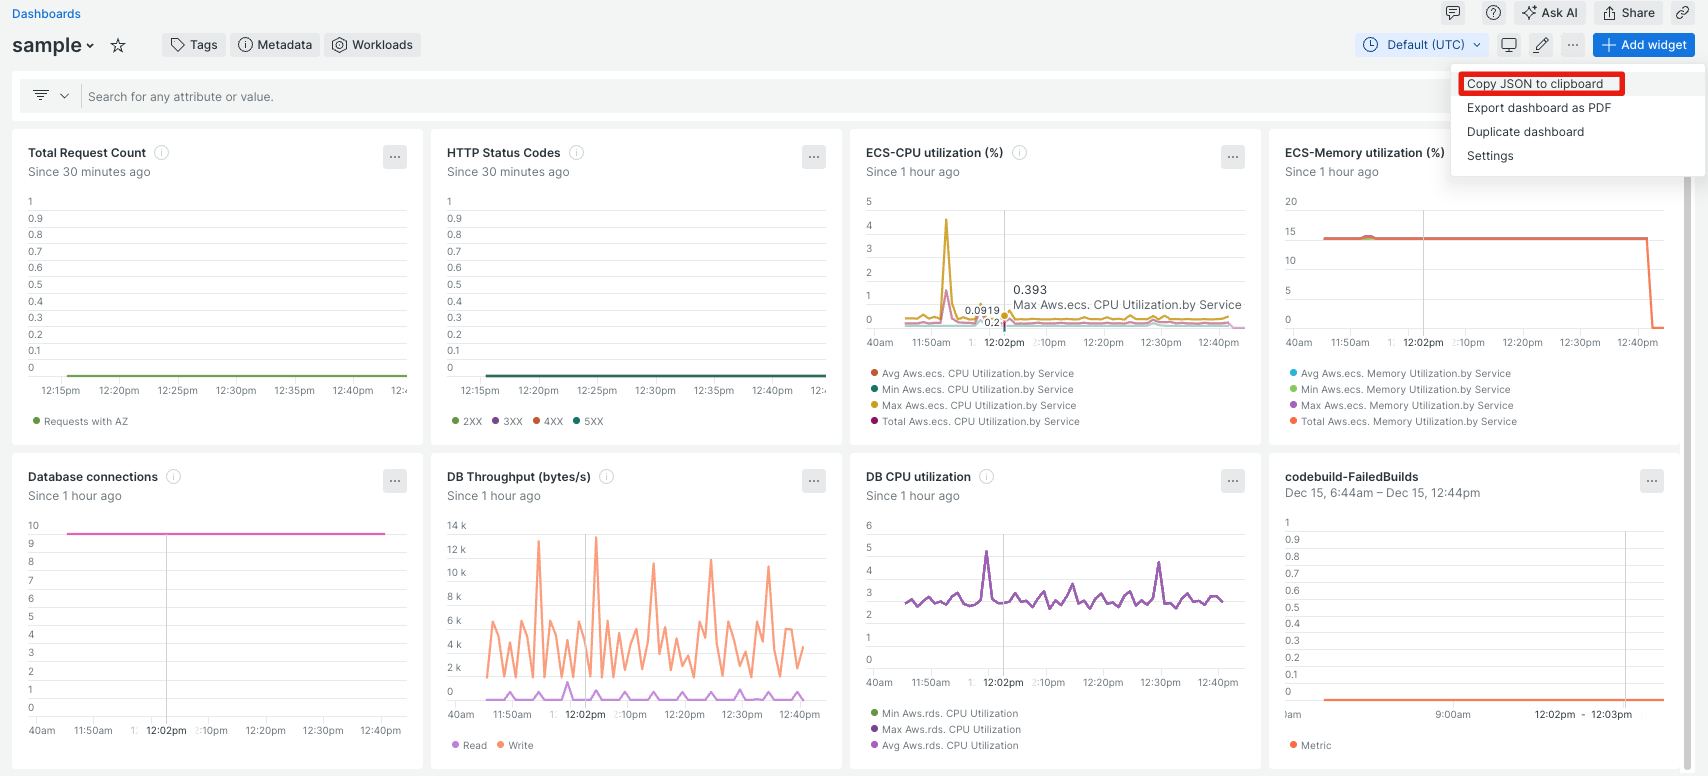This screenshot has width=1708, height=776.
Task: Click the Add widget button
Action: pyautogui.click(x=1643, y=45)
